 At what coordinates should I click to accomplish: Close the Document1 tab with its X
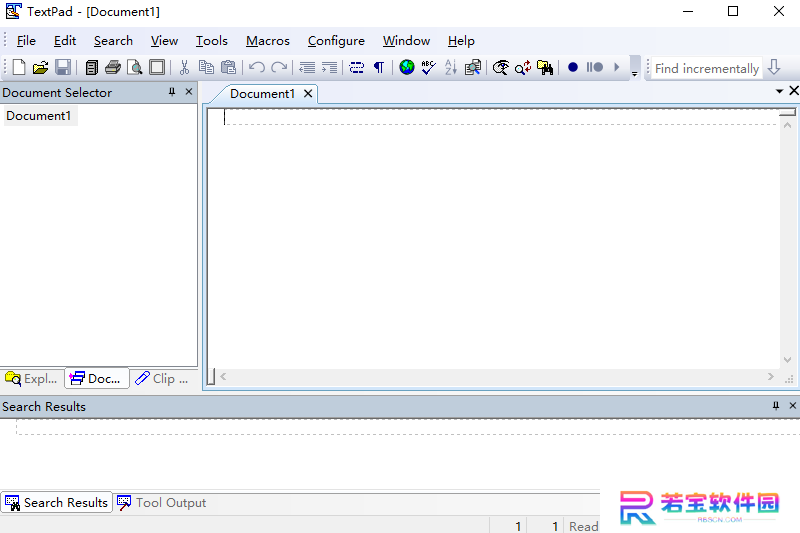click(x=308, y=94)
